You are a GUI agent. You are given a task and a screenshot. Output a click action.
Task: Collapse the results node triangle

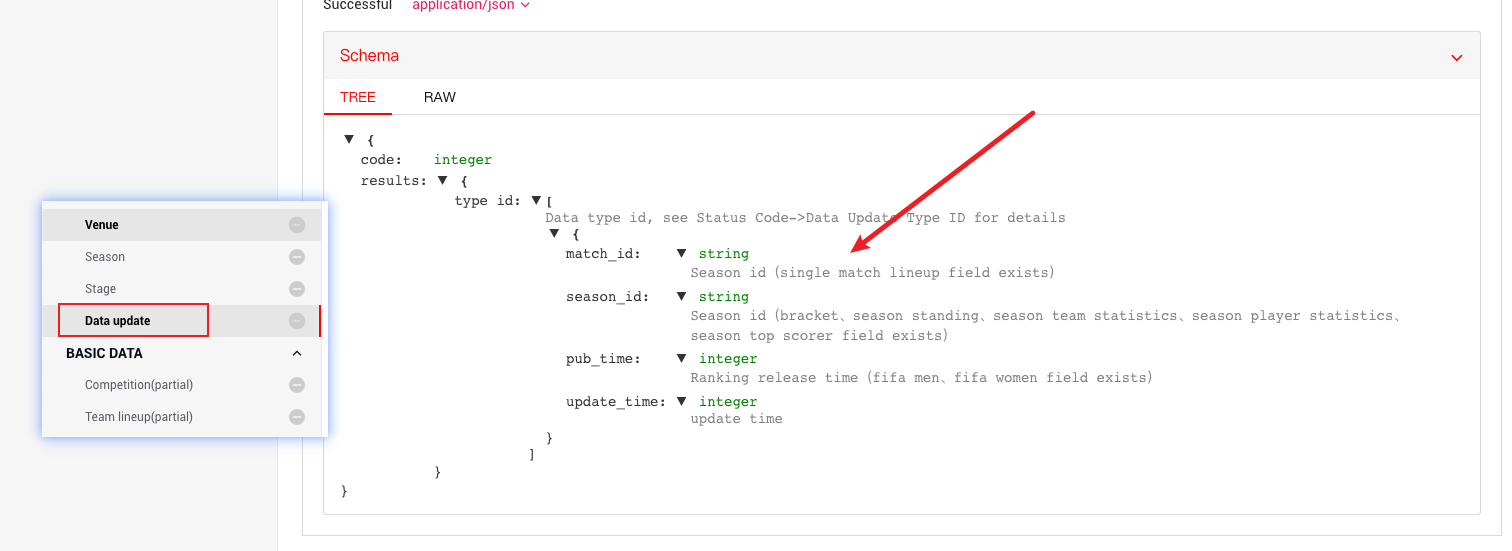click(443, 181)
